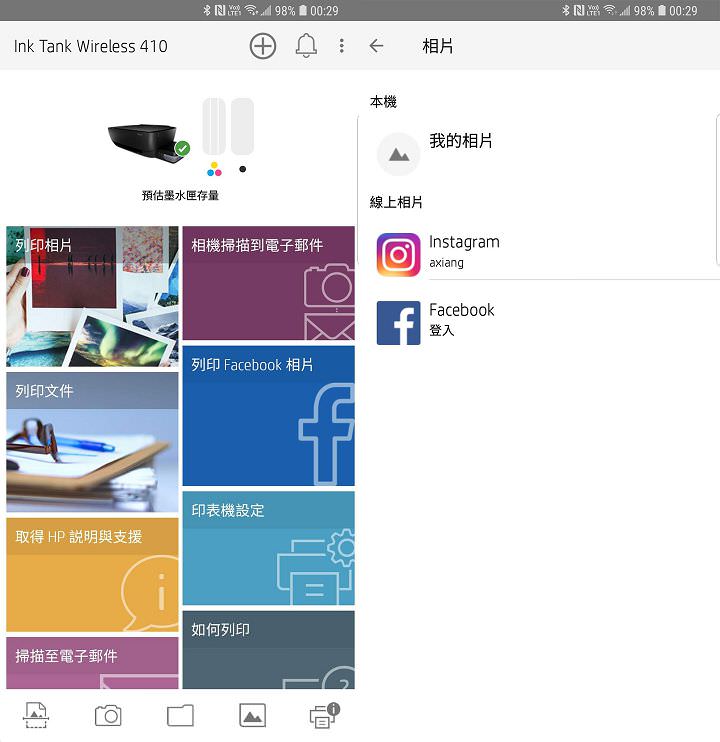
Task: Open the 相機掃描到電子郵件 tile
Action: click(x=268, y=283)
